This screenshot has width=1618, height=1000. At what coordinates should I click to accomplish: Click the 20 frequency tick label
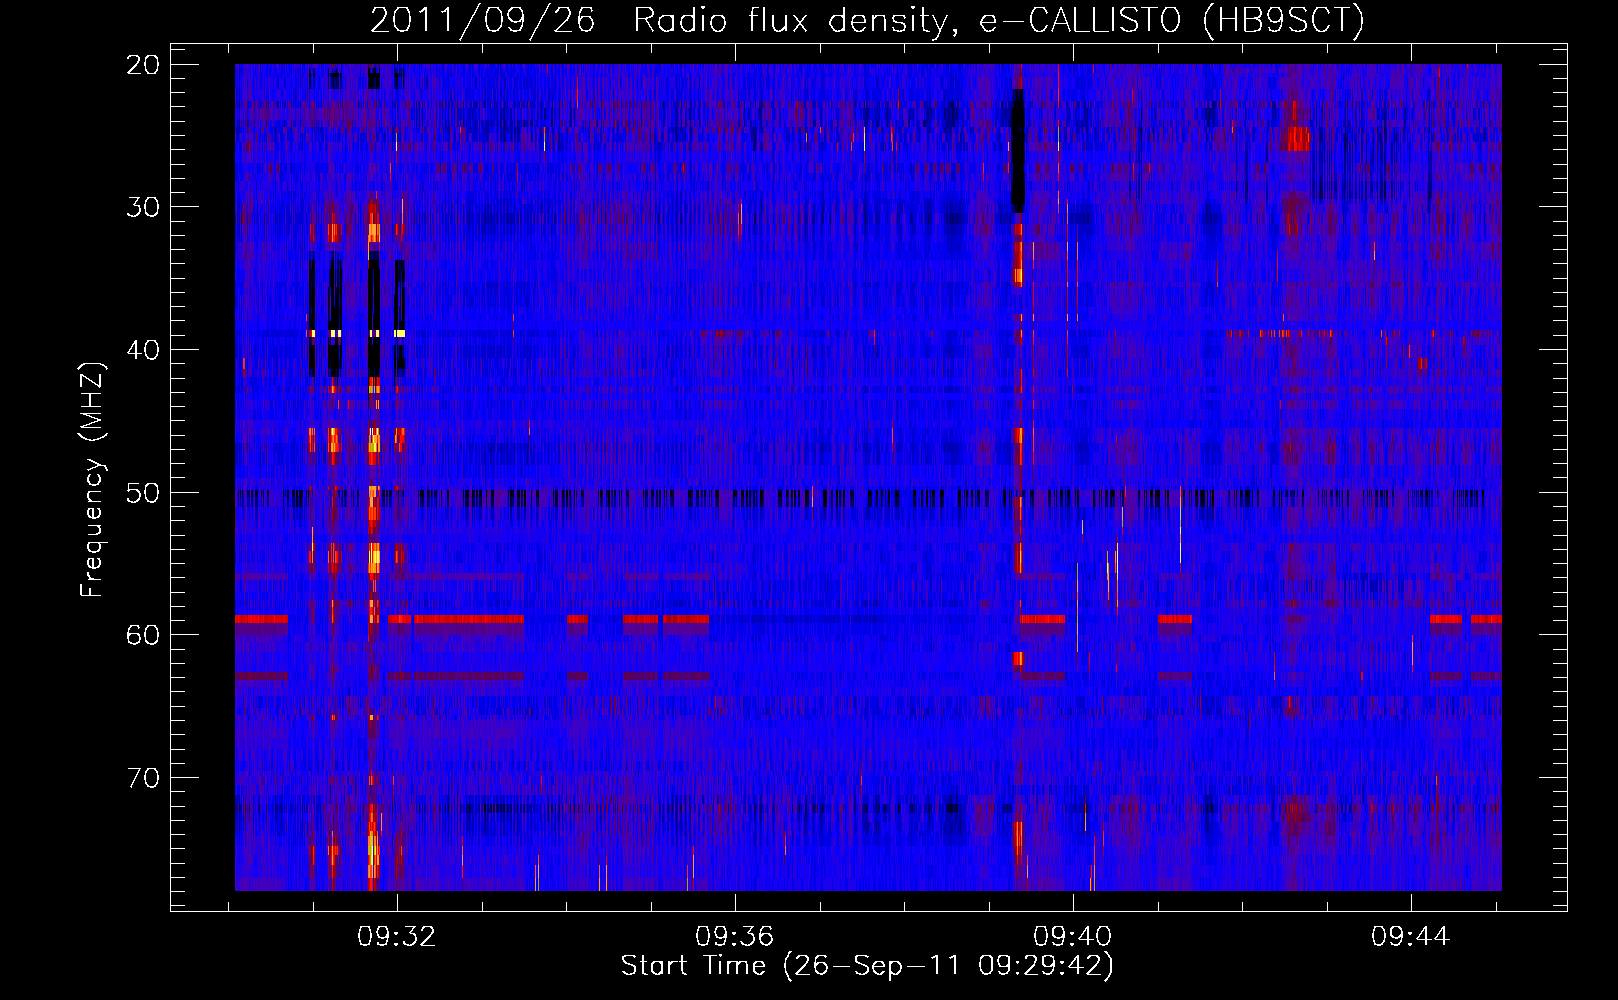coord(144,65)
